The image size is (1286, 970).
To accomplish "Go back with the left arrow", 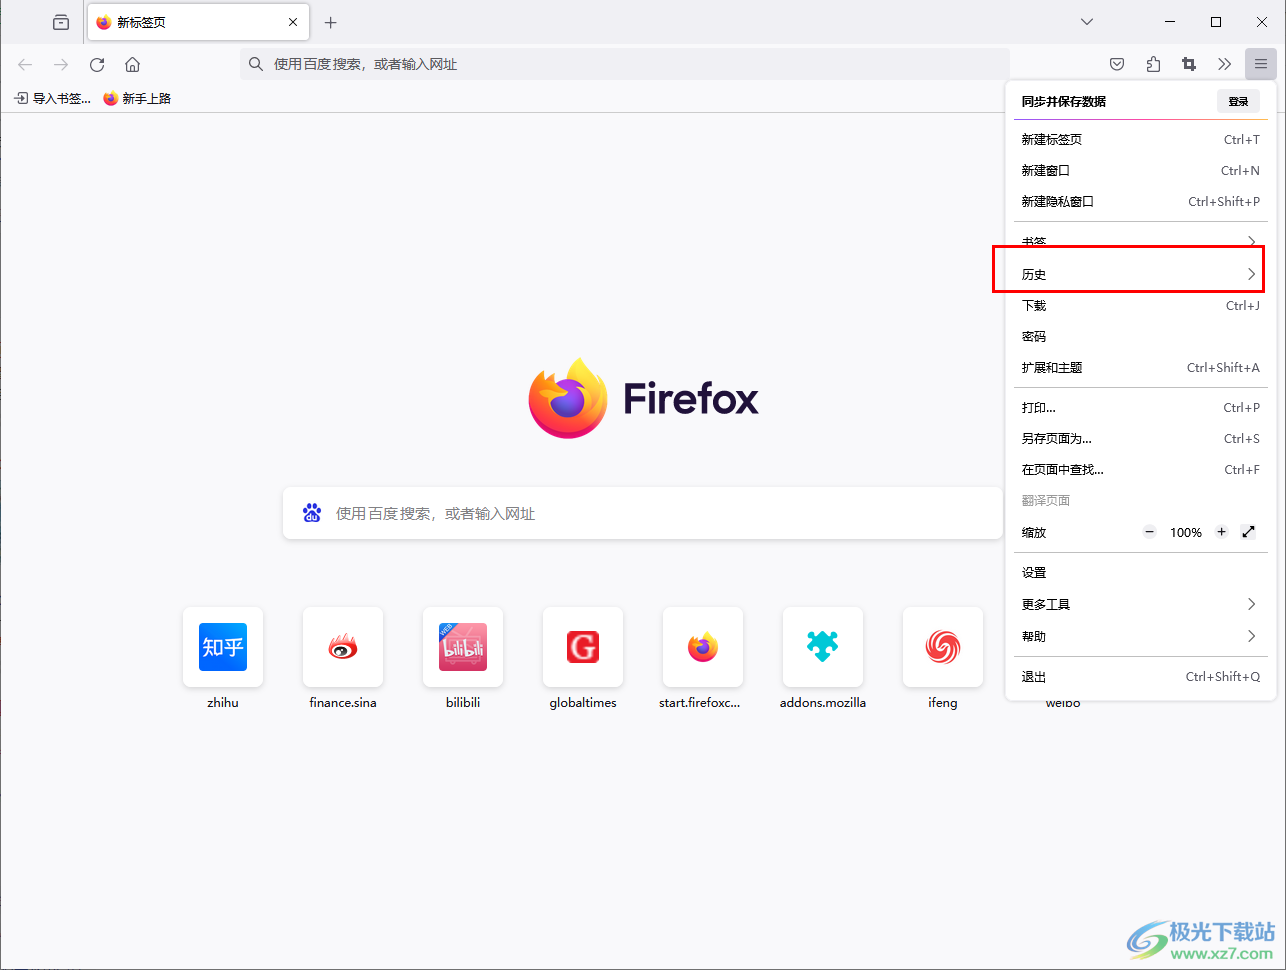I will (25, 64).
